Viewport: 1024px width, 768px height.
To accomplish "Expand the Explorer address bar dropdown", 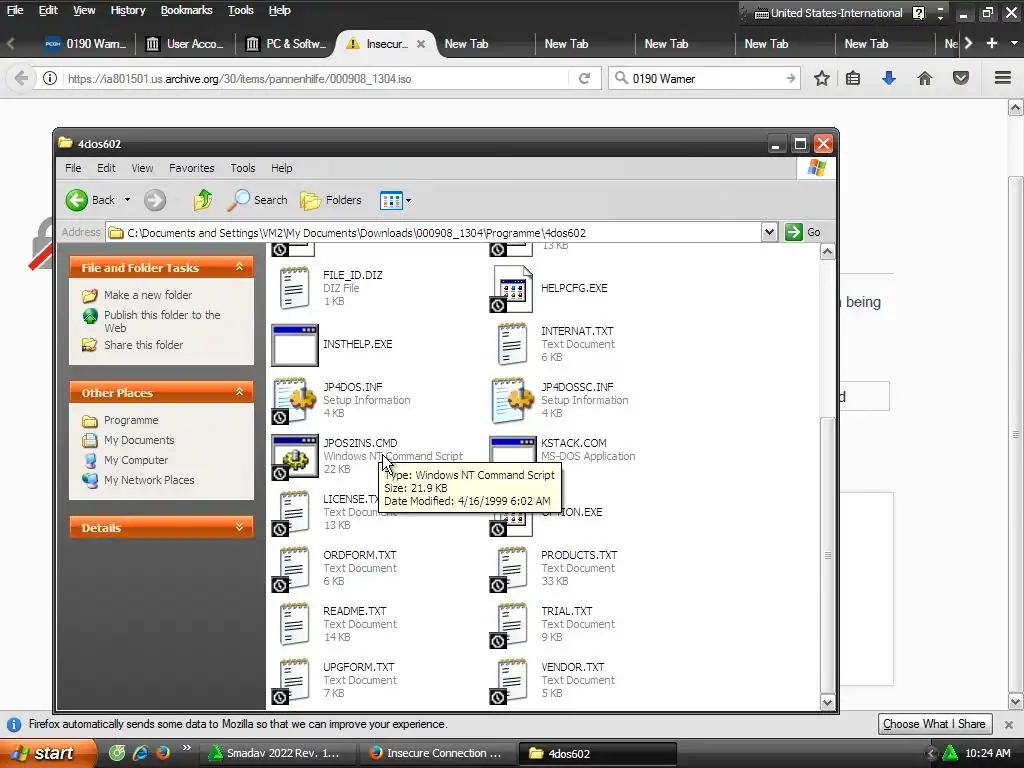I will pos(769,232).
